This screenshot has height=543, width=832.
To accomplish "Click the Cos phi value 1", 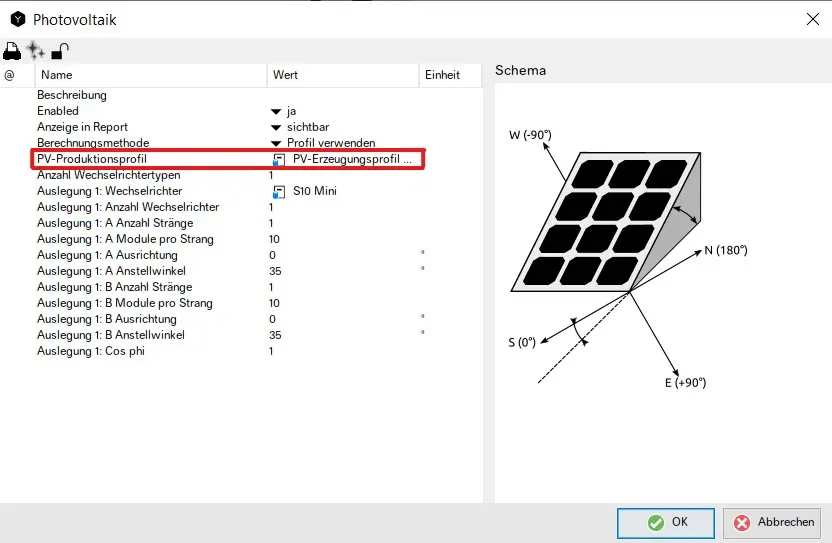I will (271, 351).
